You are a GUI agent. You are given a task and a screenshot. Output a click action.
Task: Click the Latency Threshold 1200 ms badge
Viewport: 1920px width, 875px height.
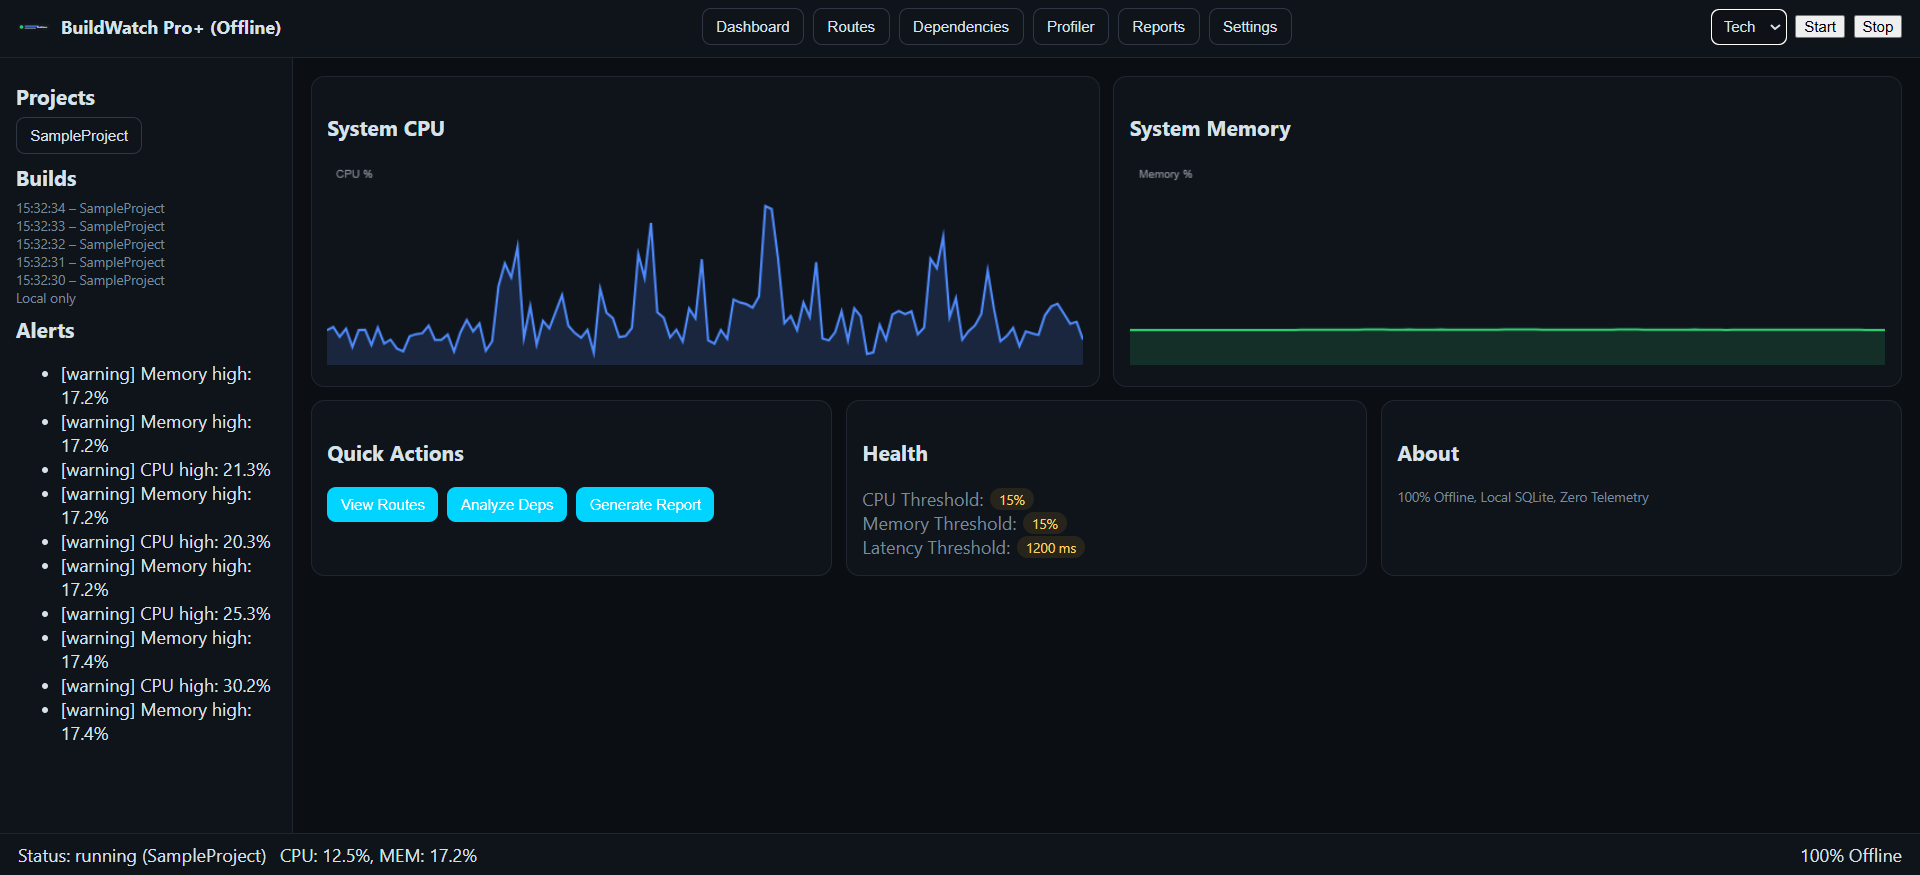click(1051, 548)
